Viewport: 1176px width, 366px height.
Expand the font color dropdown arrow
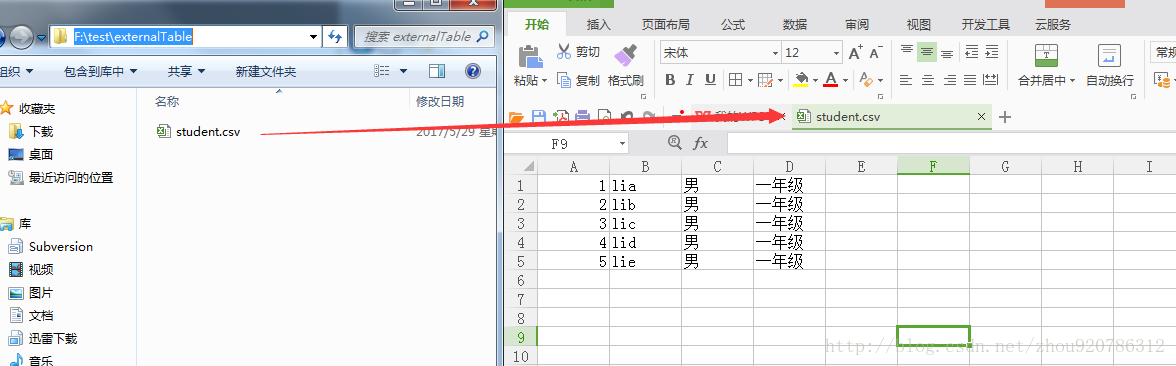click(x=844, y=80)
